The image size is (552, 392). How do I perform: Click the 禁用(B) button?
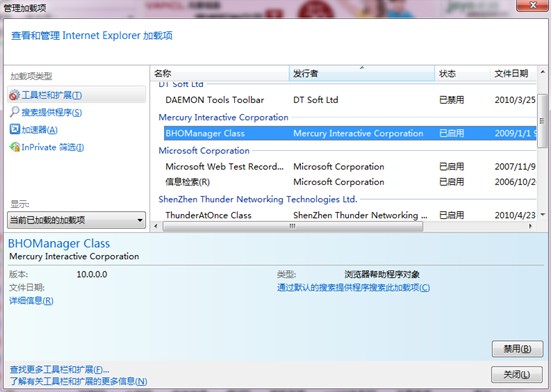517,349
